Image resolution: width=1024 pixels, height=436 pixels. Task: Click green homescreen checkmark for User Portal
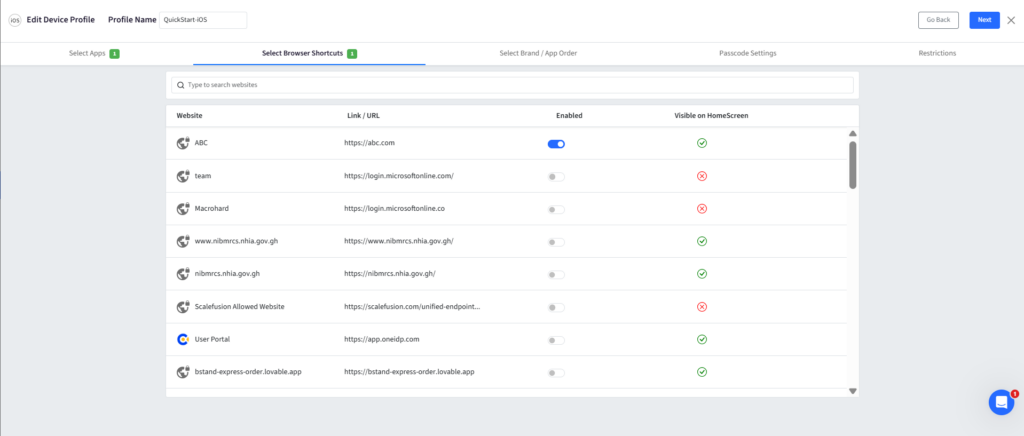pos(702,339)
